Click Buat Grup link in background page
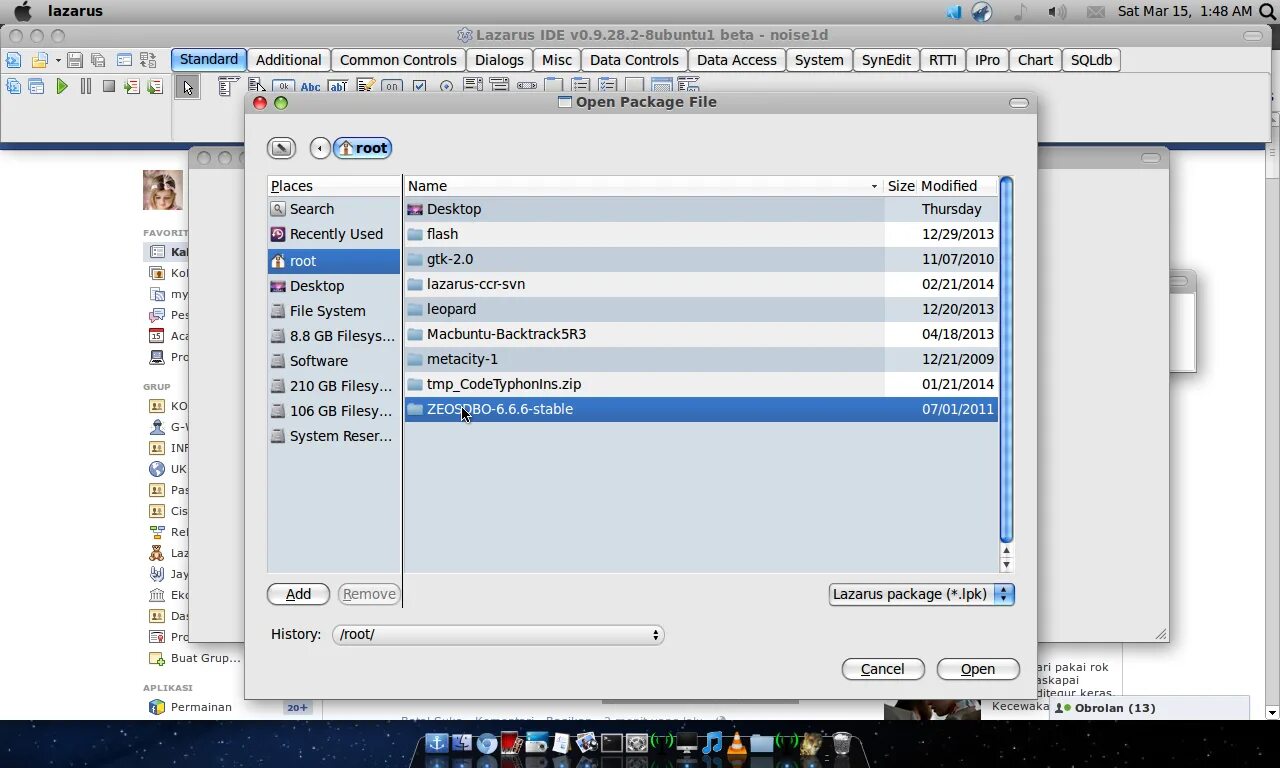This screenshot has height=768, width=1280. pos(206,658)
